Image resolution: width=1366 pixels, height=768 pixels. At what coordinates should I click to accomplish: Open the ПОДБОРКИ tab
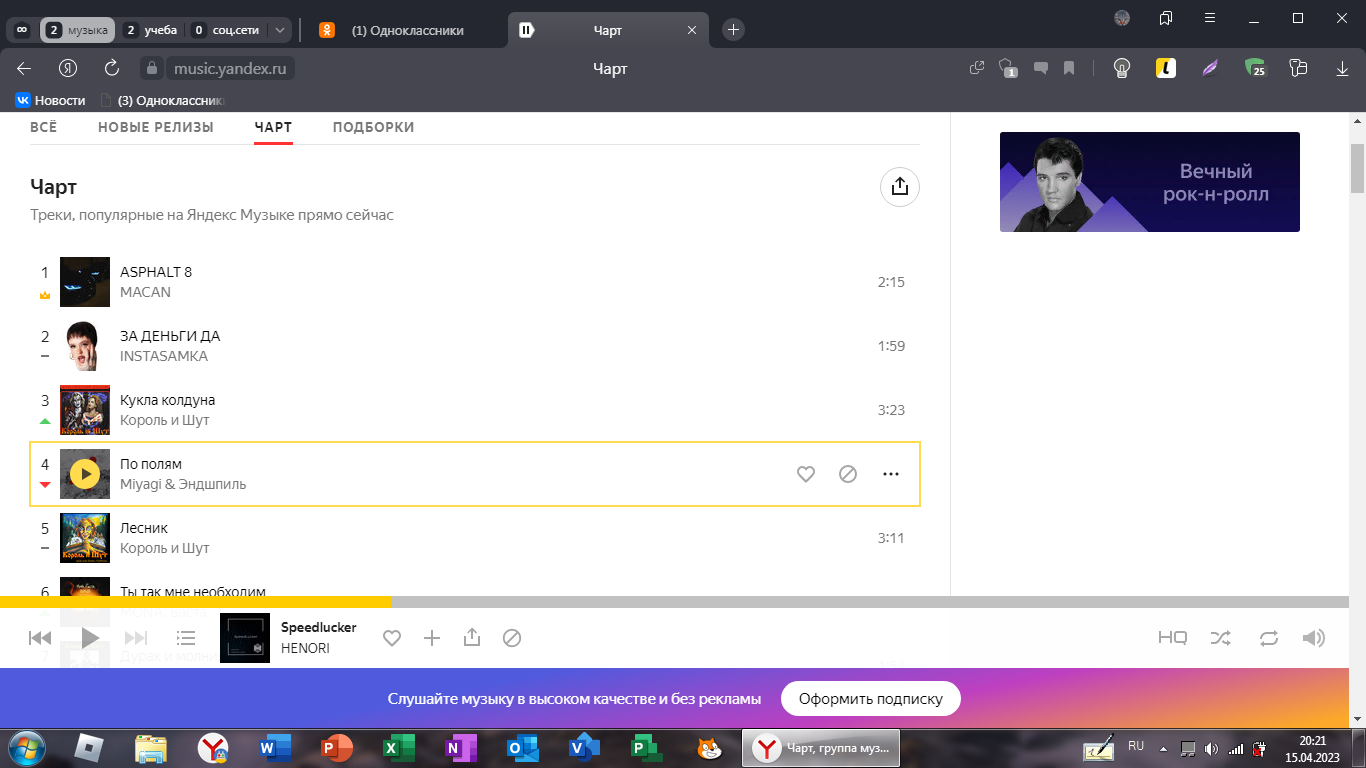(x=373, y=127)
